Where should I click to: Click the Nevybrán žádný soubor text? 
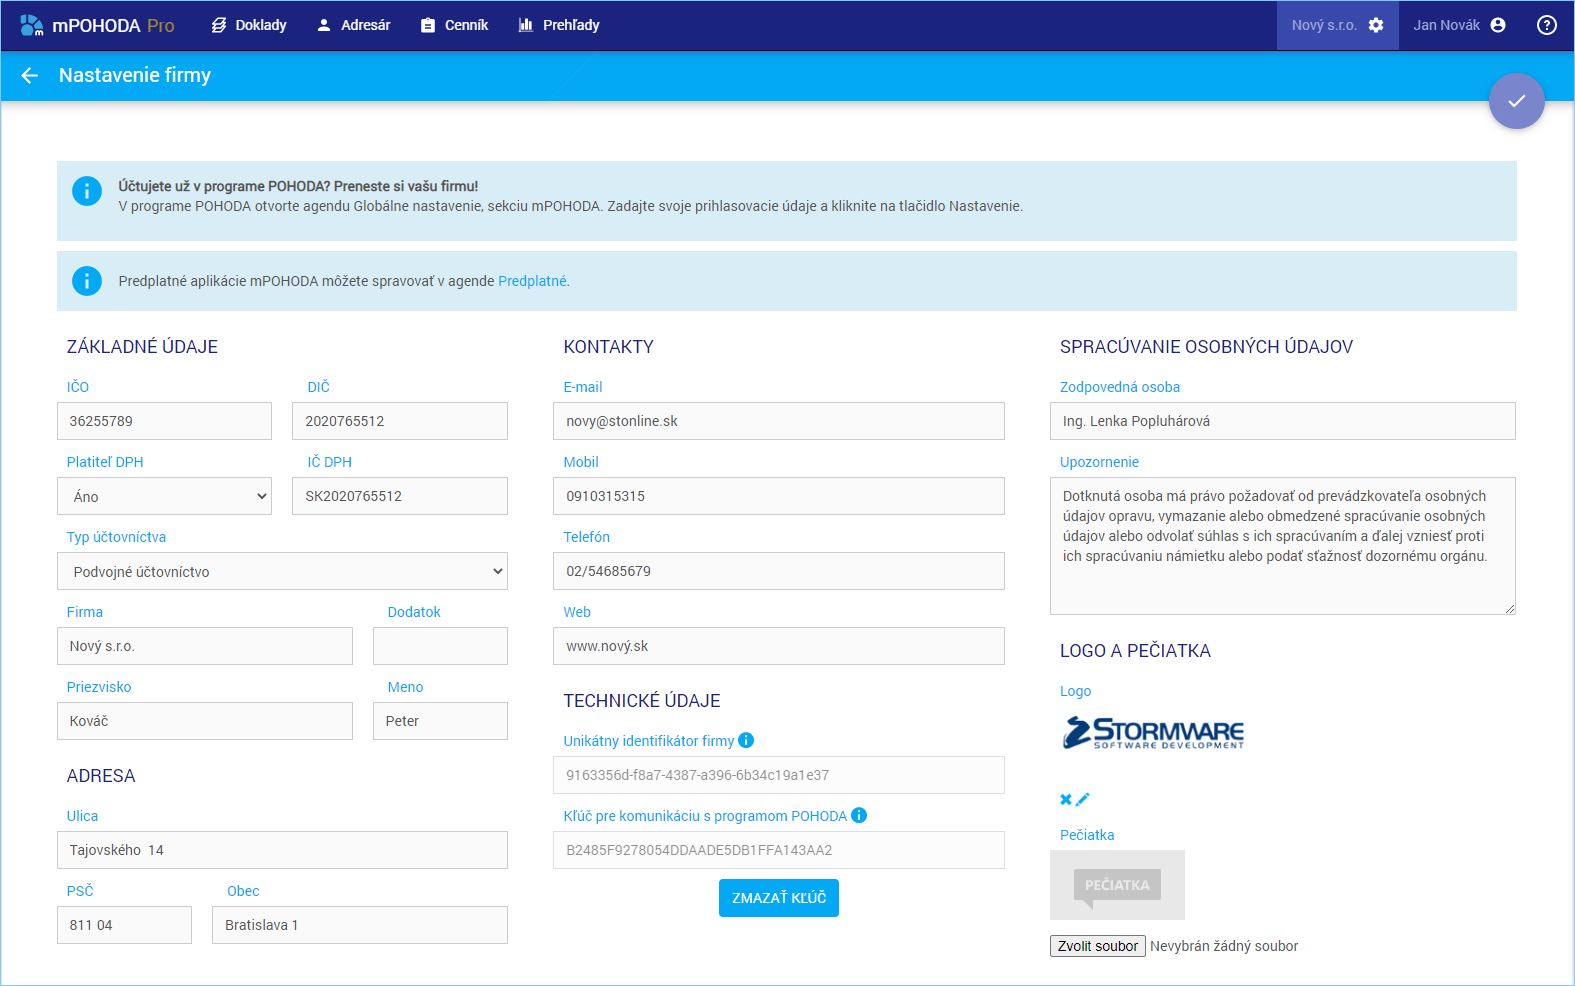(1224, 946)
